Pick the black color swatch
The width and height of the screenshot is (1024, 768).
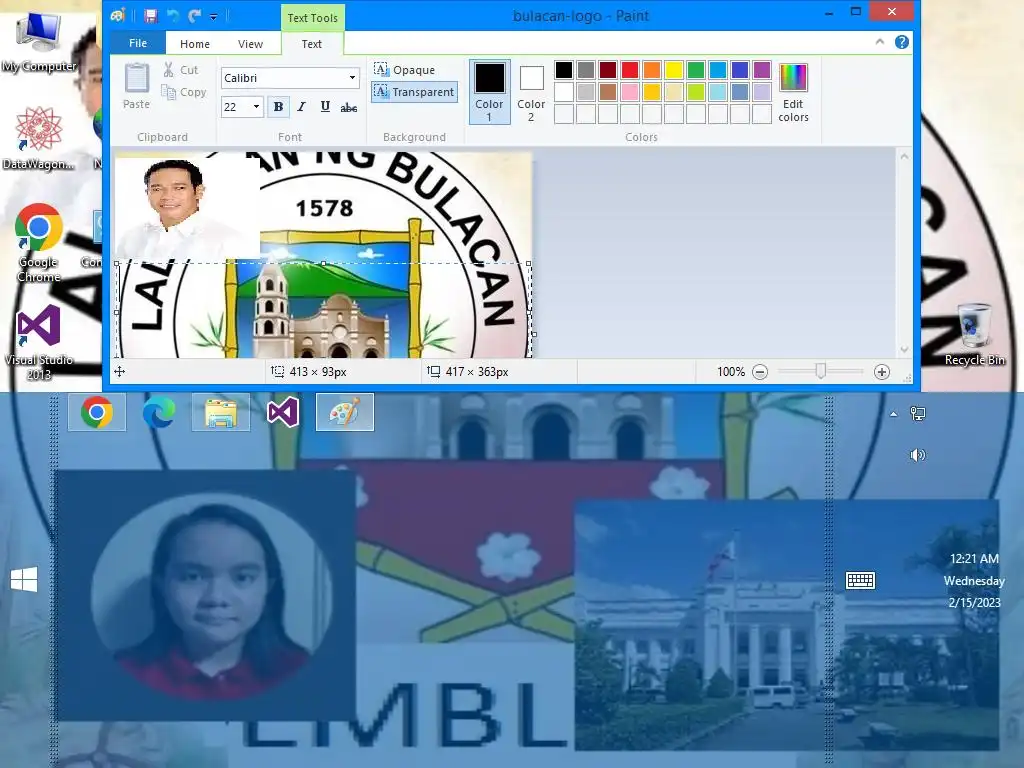pyautogui.click(x=564, y=70)
